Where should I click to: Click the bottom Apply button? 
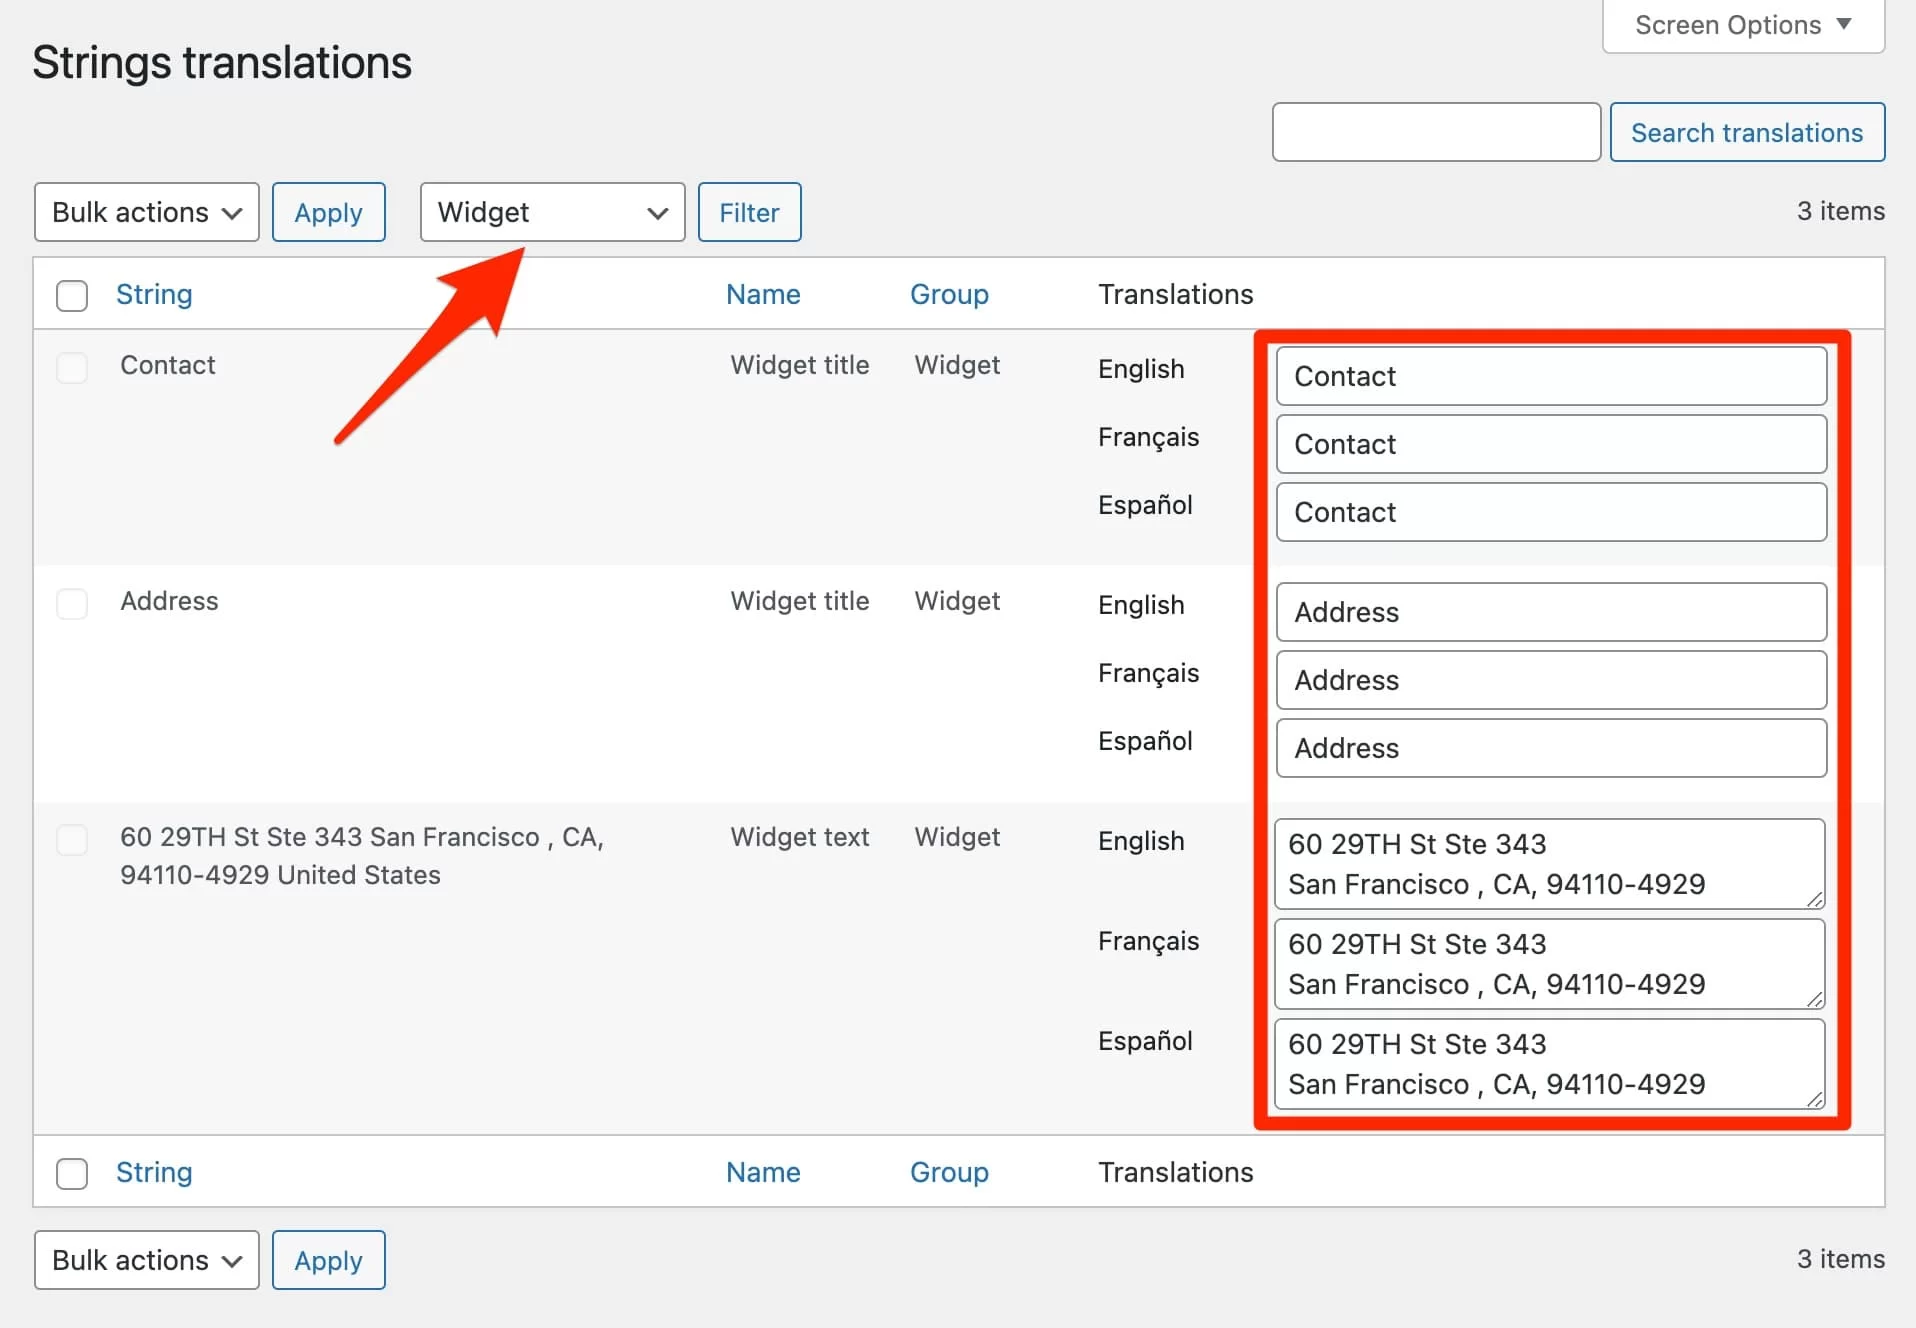pos(328,1260)
